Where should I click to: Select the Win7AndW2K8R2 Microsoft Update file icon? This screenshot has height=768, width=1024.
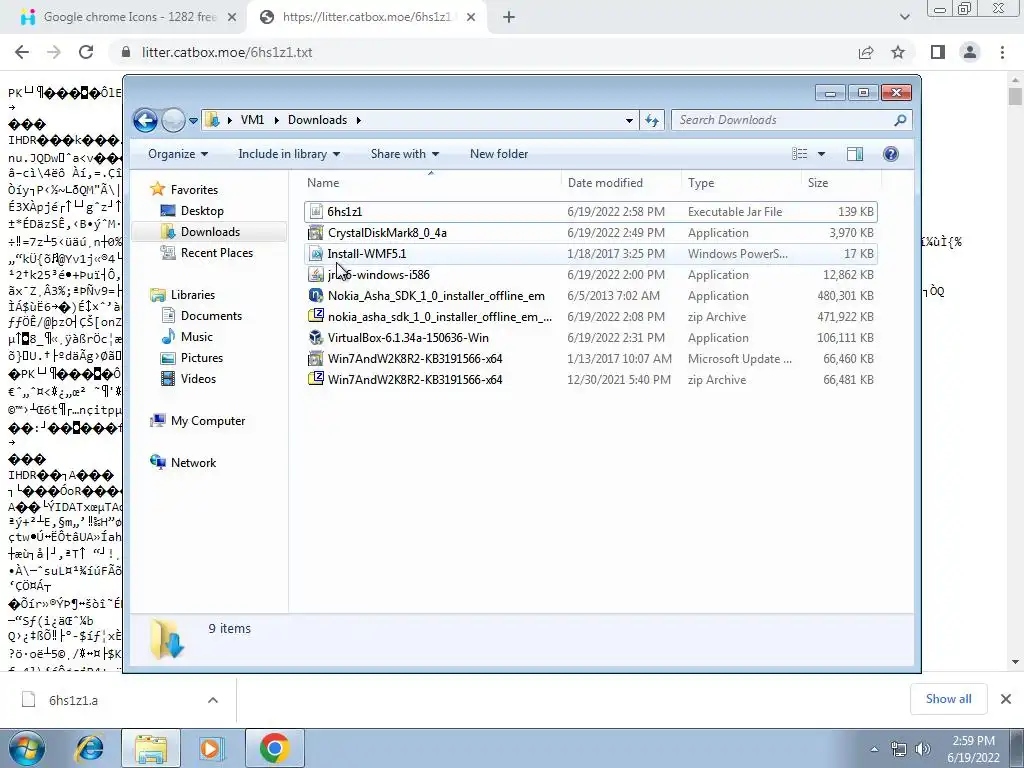[x=316, y=359]
